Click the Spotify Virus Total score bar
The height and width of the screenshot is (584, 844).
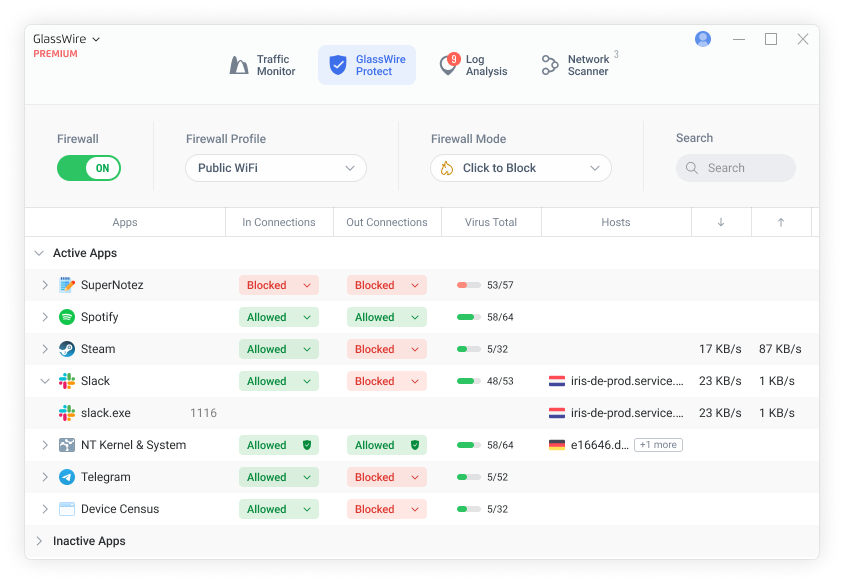[467, 317]
